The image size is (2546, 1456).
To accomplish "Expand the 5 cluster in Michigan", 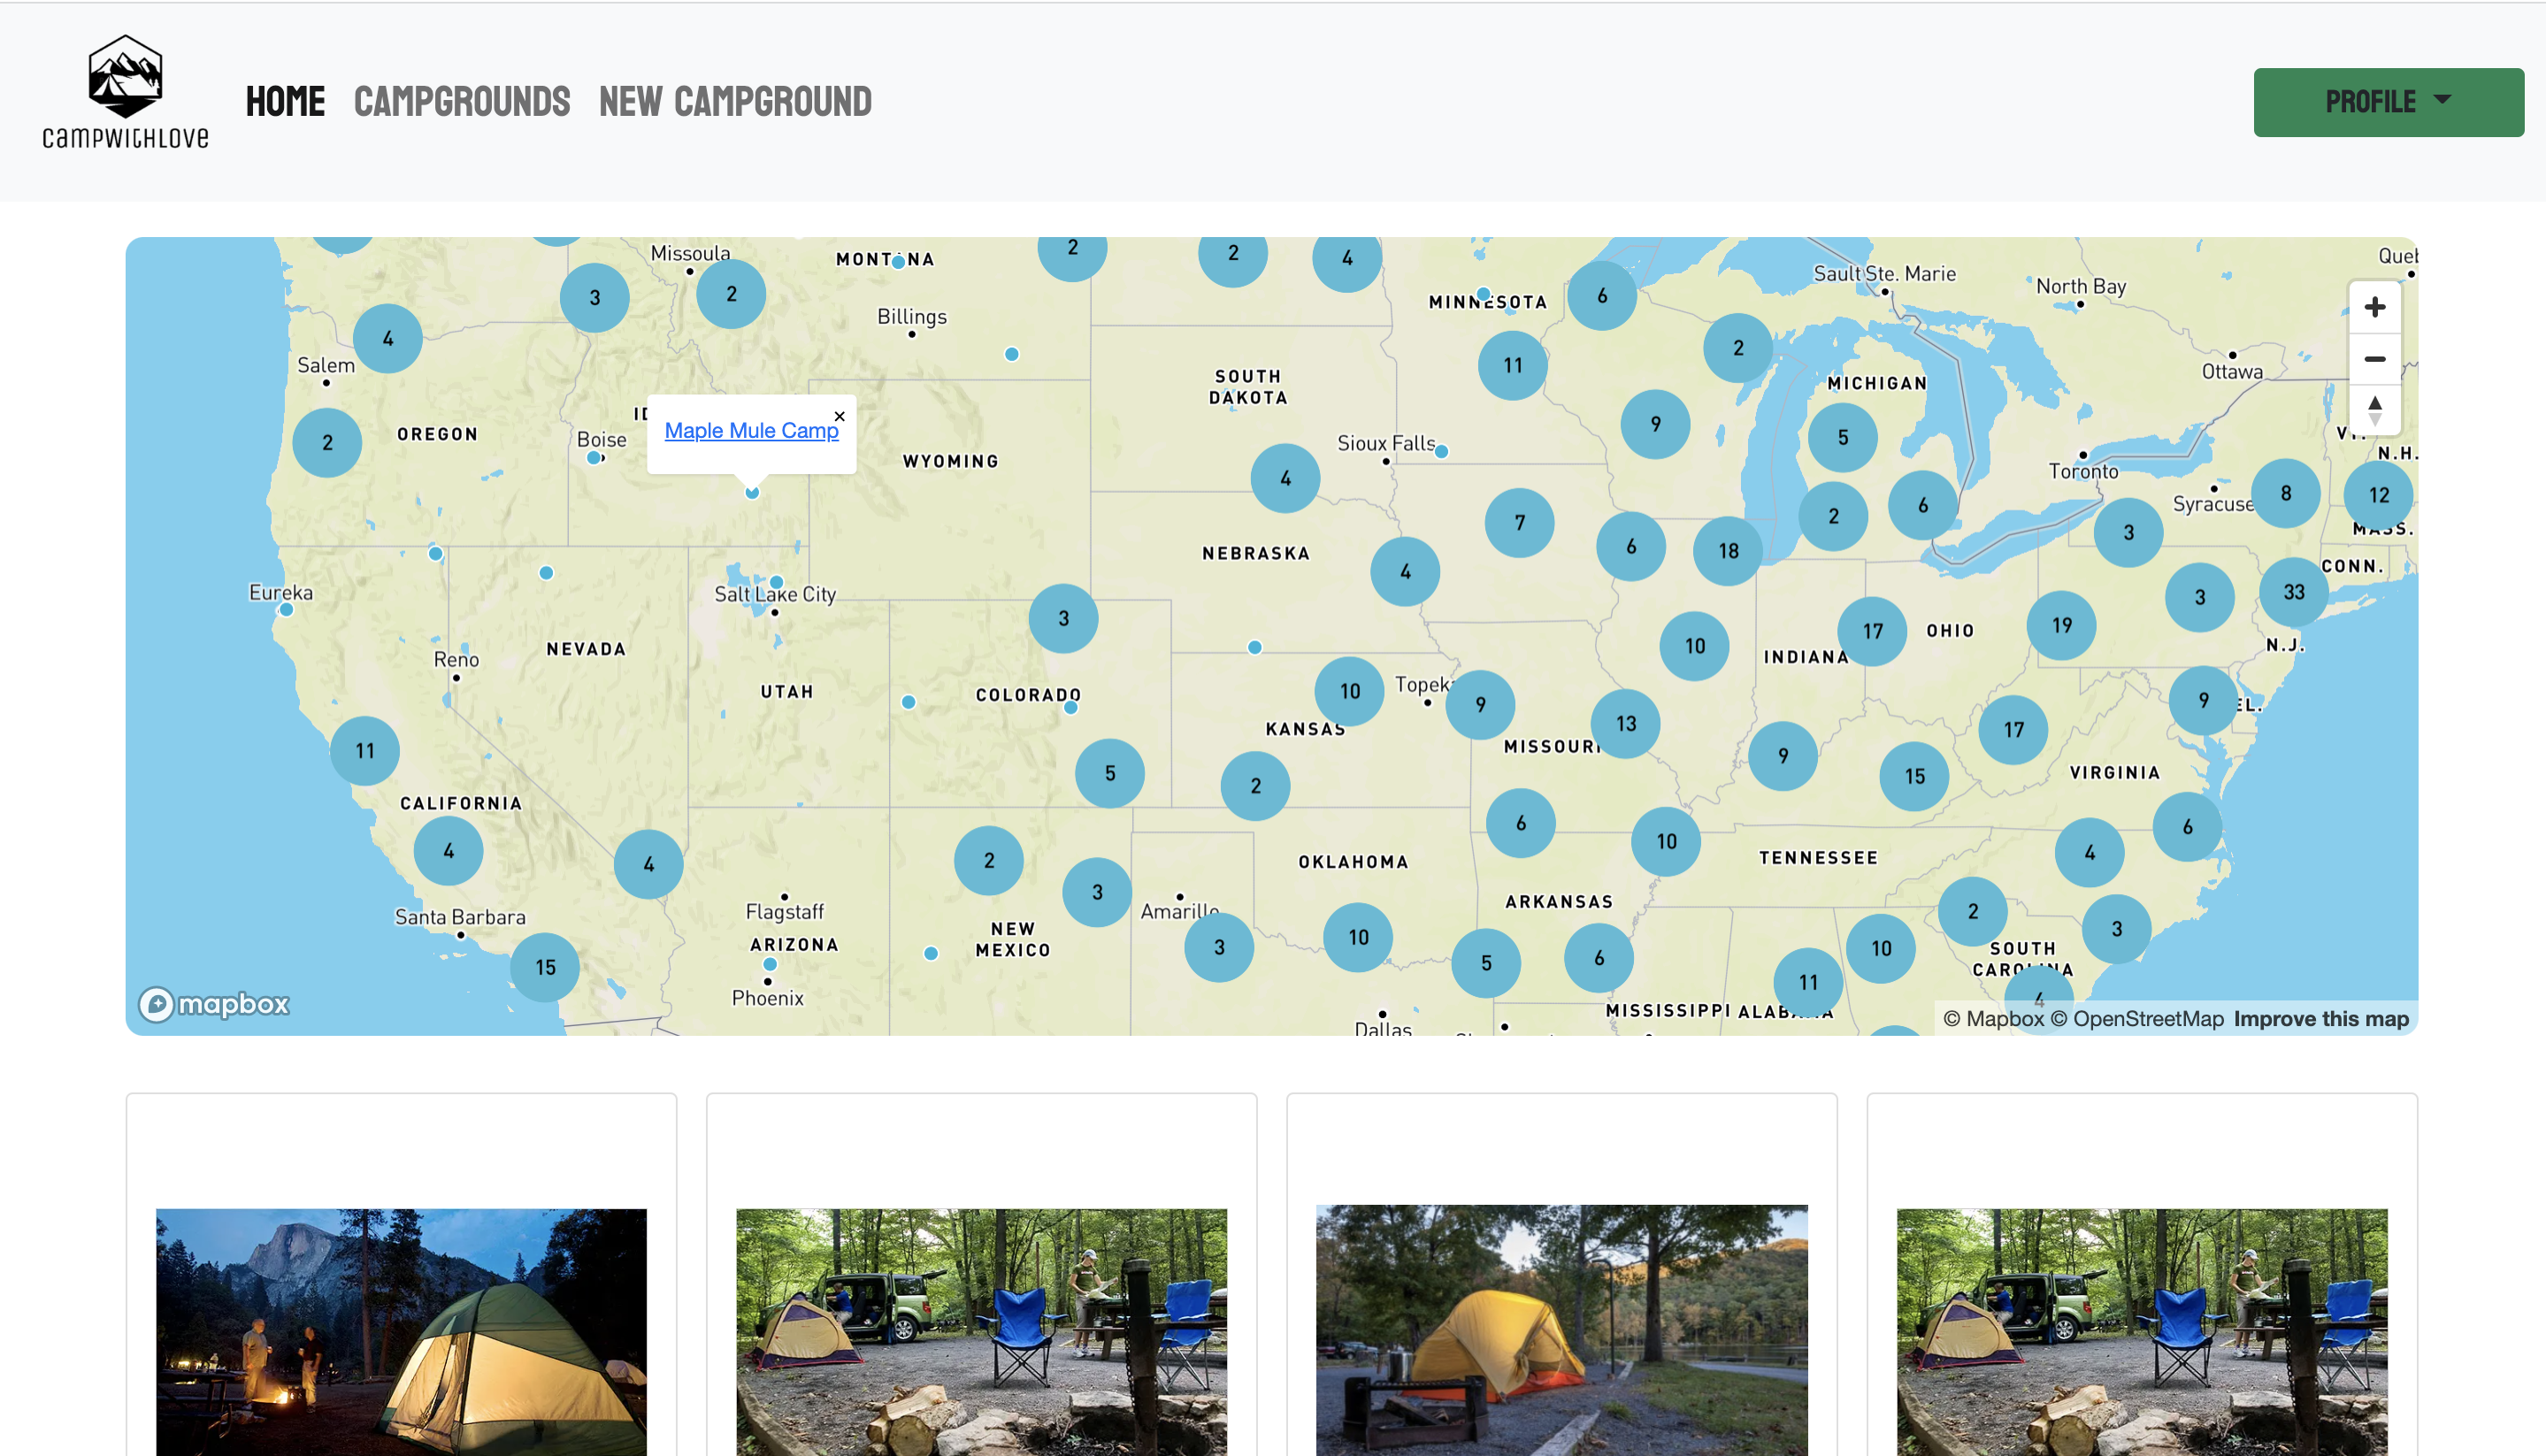I will point(1843,437).
